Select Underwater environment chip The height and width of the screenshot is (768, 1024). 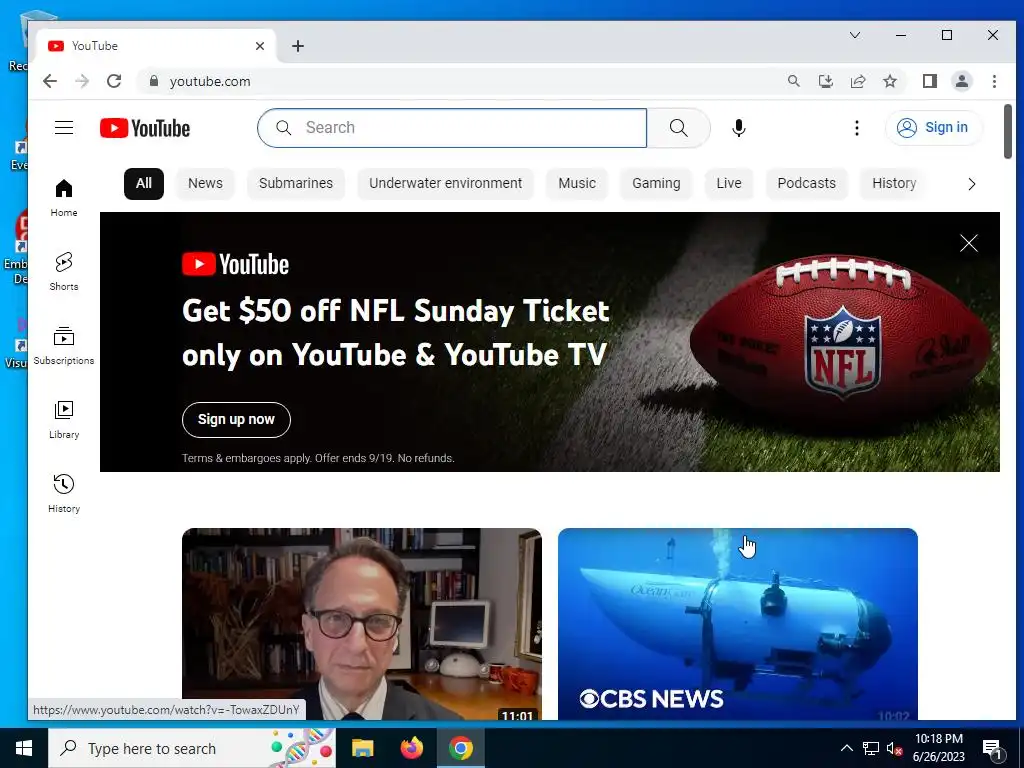pos(445,184)
